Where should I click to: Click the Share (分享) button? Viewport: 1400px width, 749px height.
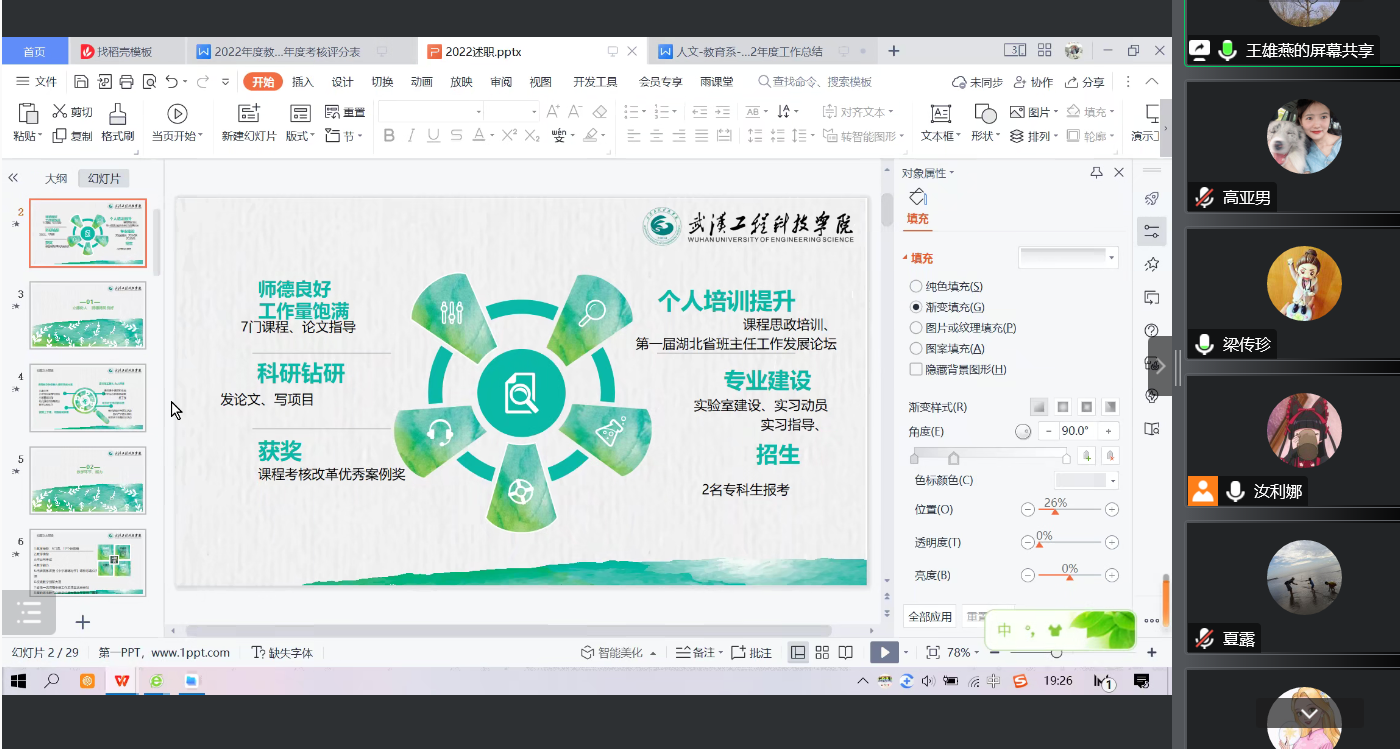click(1085, 82)
